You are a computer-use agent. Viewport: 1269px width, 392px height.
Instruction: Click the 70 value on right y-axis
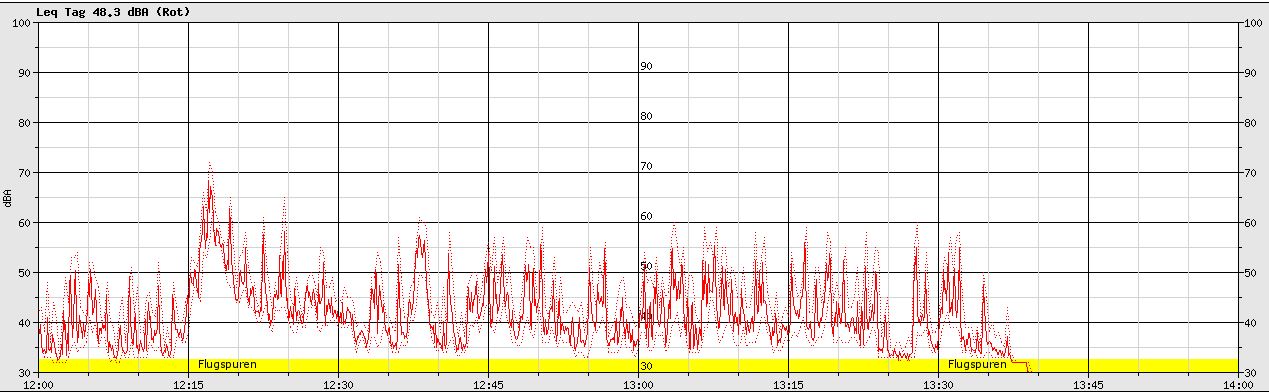(1250, 173)
